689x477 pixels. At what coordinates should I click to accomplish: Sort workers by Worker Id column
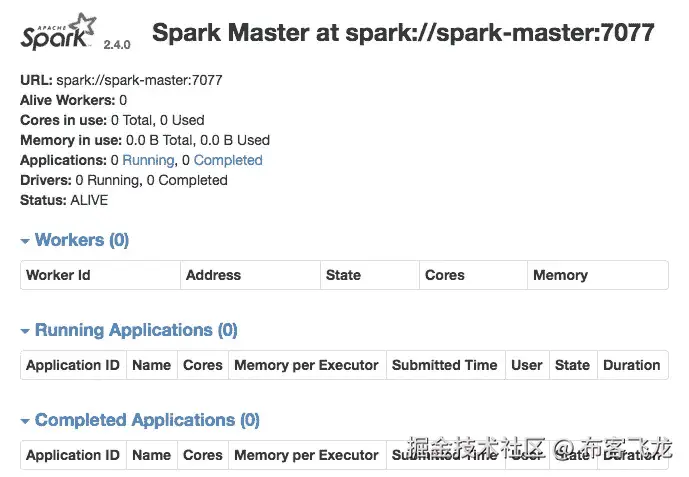(101, 275)
